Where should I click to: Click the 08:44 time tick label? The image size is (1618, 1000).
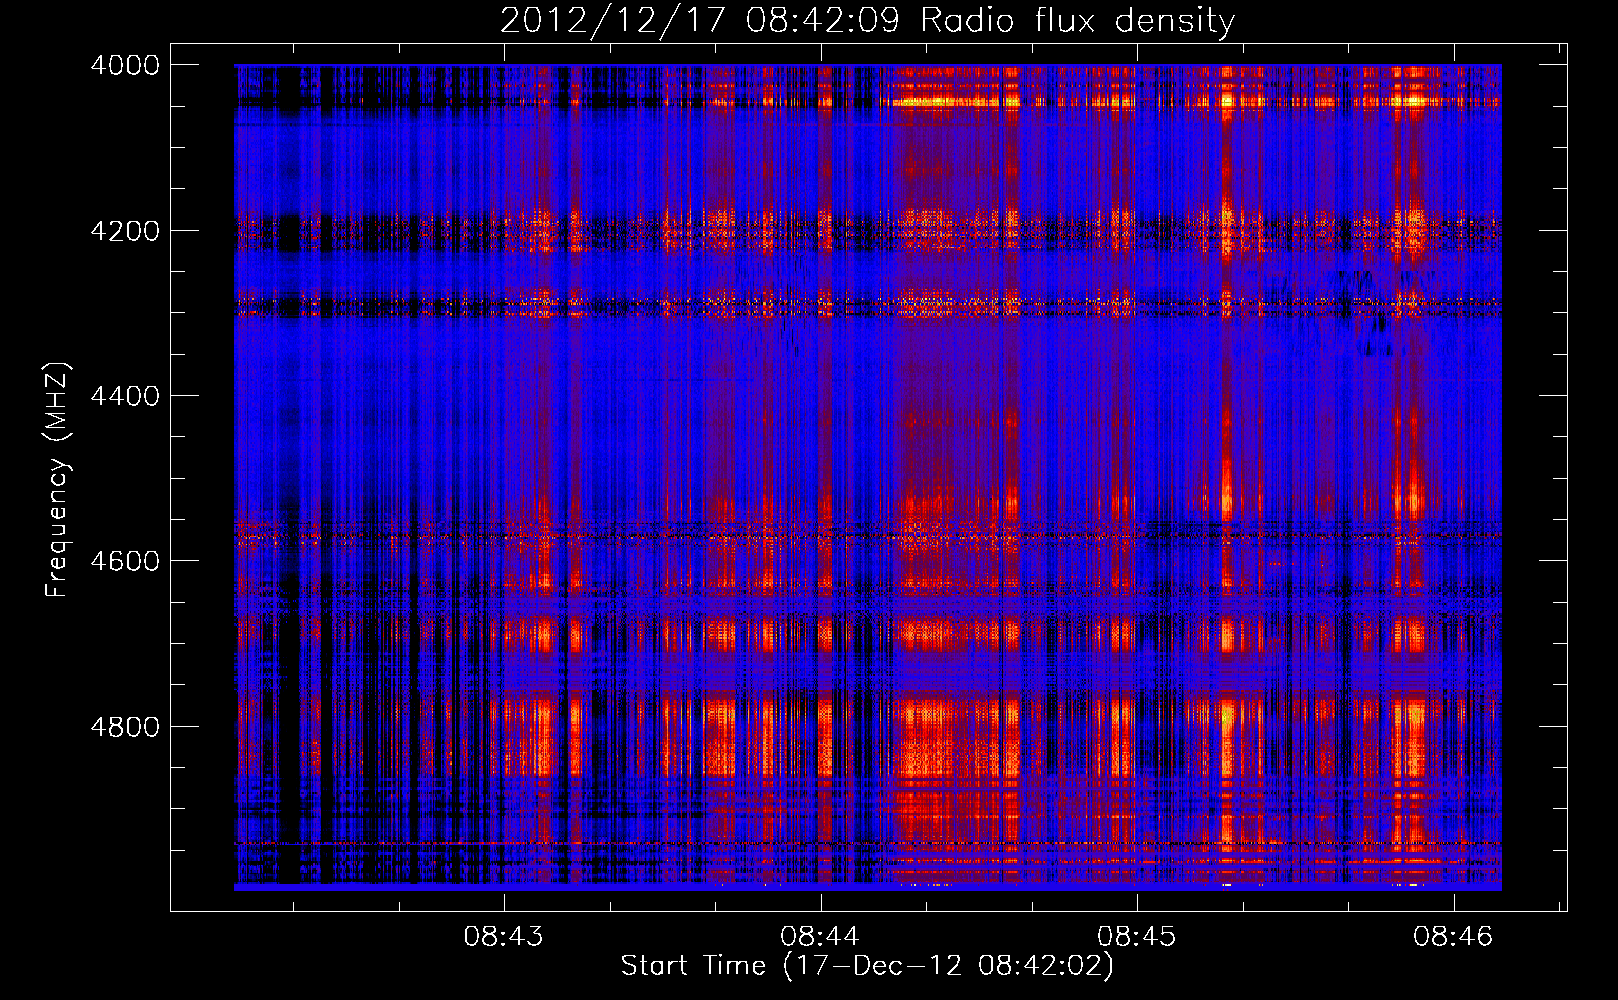coord(820,936)
